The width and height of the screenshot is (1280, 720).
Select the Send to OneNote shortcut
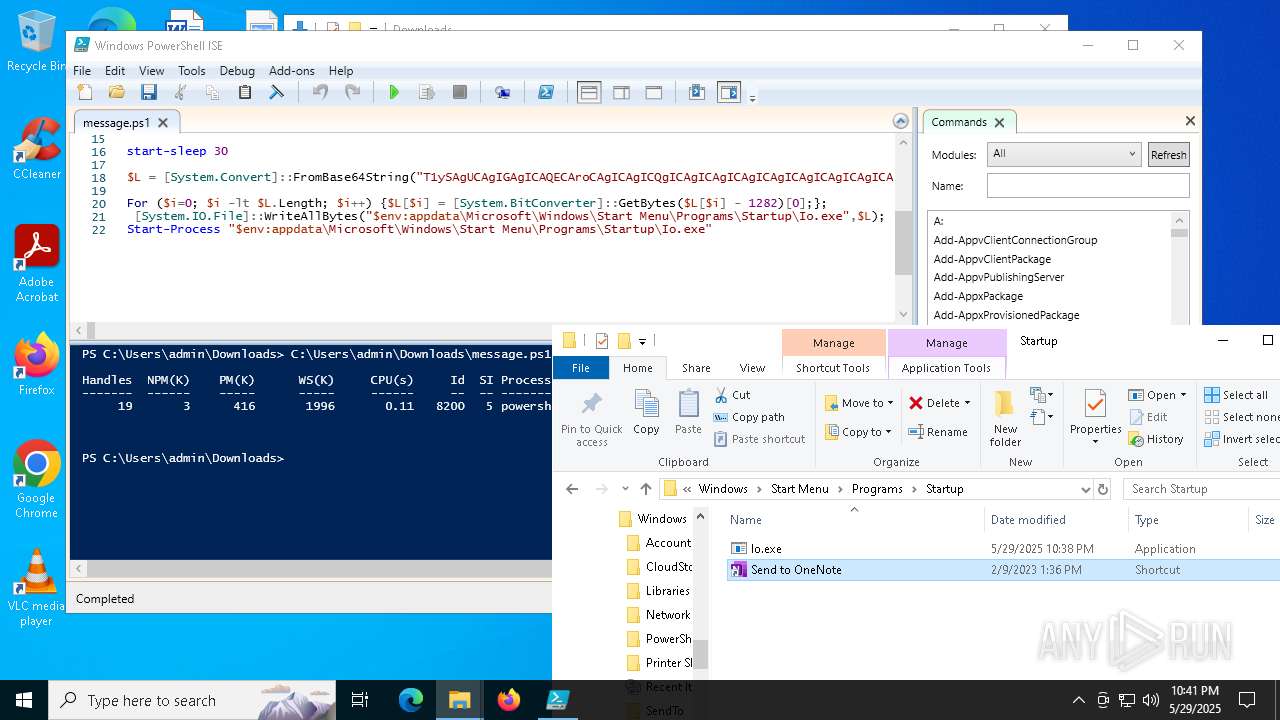(1002, 570)
